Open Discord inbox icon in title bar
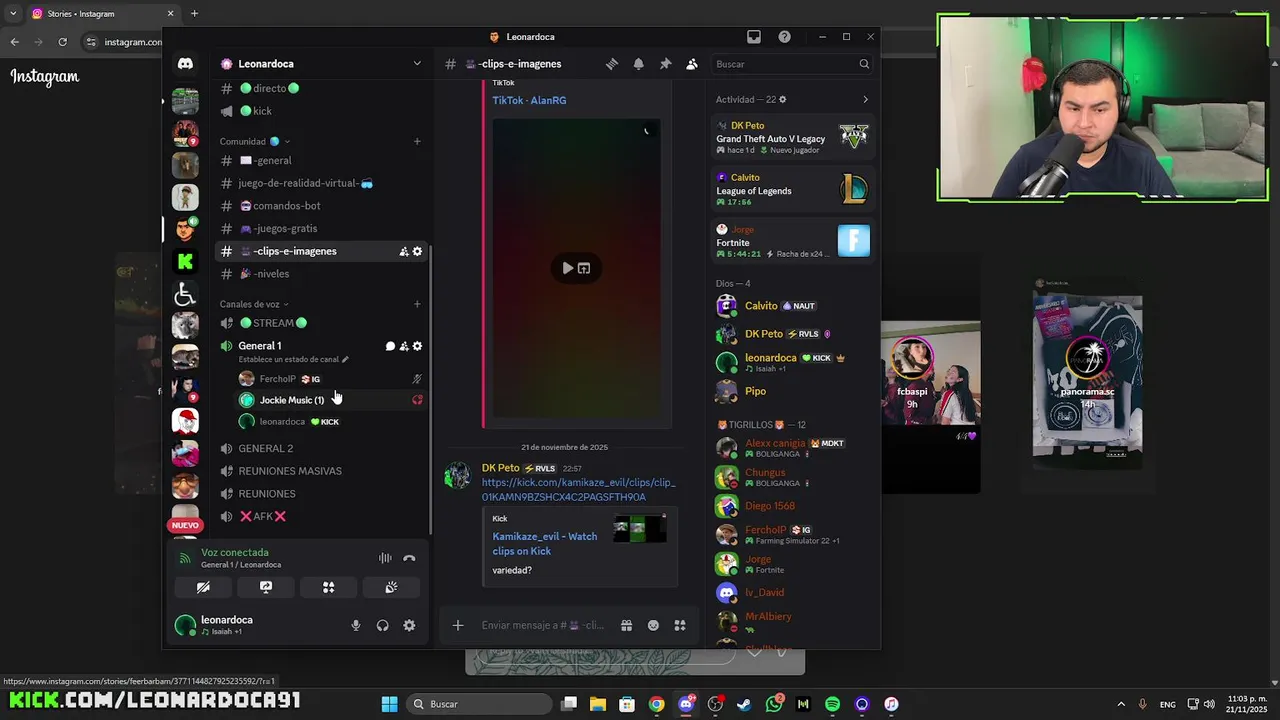The image size is (1280, 720). click(x=754, y=37)
